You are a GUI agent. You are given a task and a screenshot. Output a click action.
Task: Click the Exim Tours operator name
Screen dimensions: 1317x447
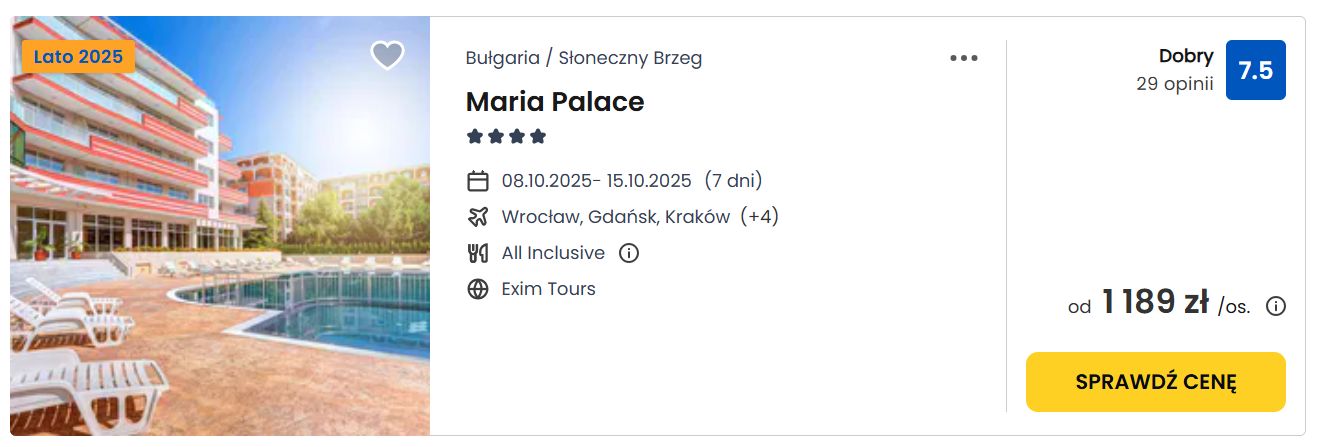[549, 289]
